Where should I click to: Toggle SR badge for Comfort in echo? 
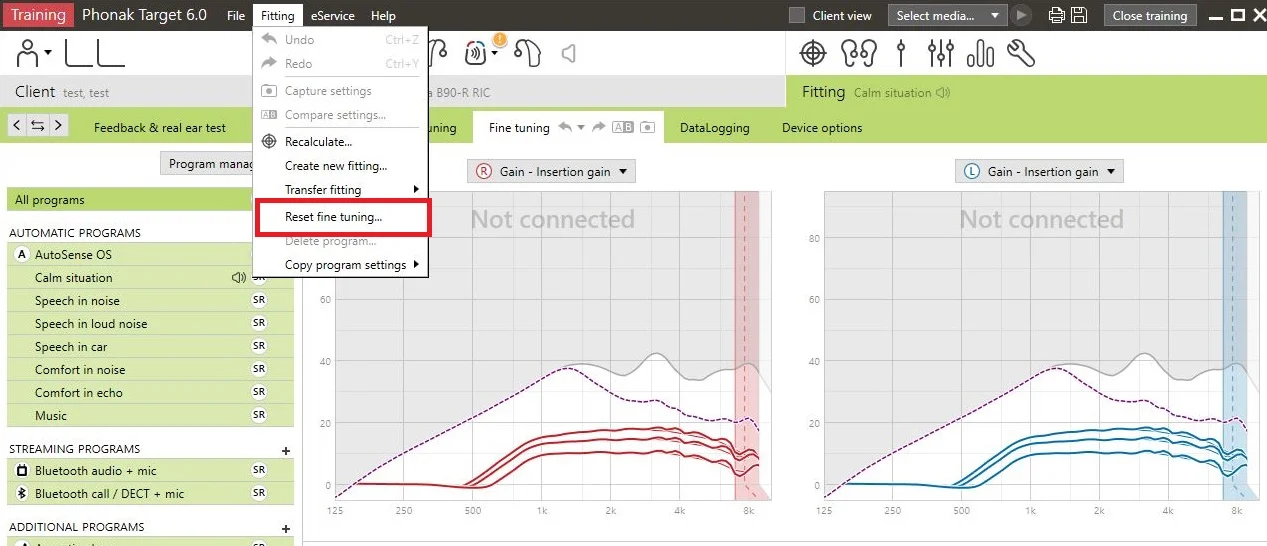point(259,392)
